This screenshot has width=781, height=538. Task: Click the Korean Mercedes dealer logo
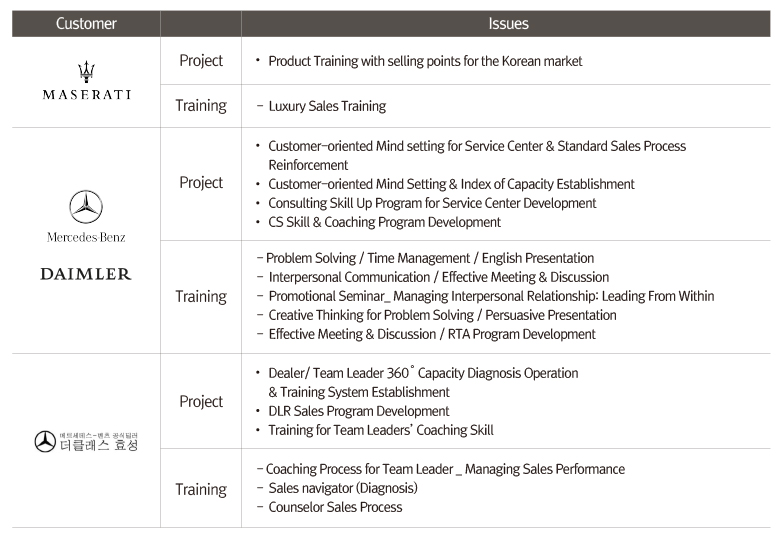tap(86, 441)
